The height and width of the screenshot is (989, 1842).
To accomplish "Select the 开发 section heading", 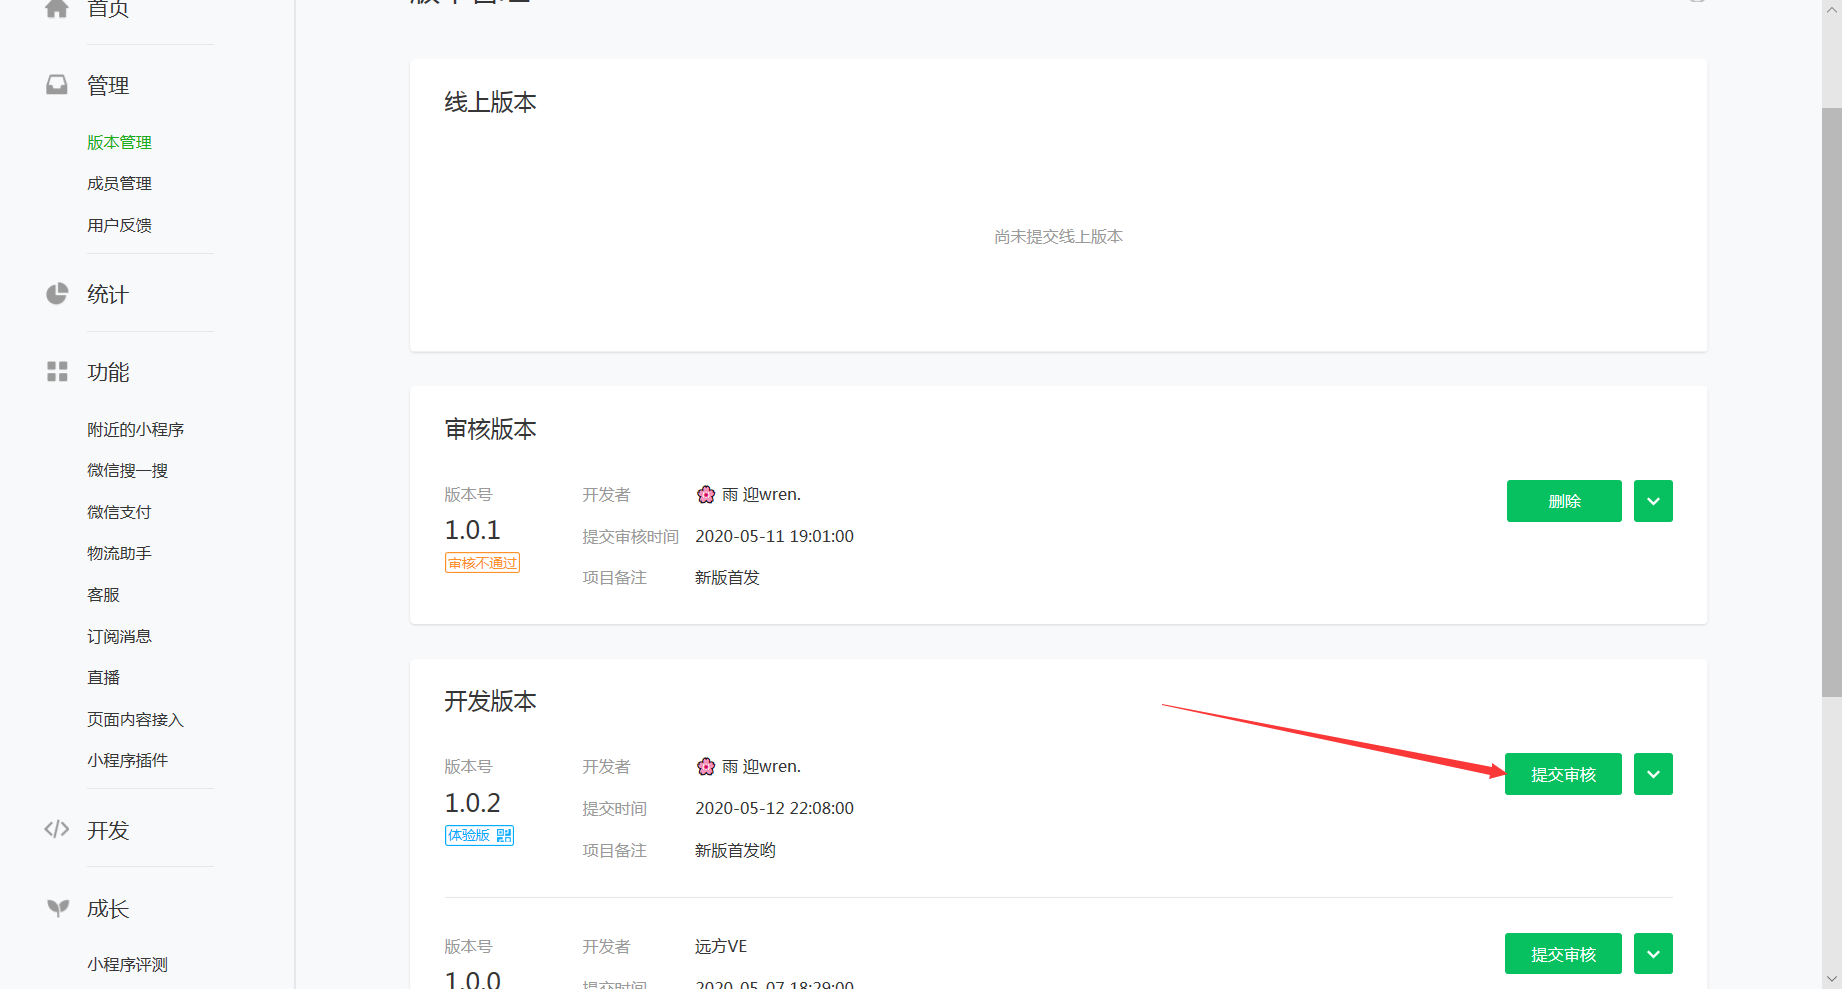I will tap(108, 830).
